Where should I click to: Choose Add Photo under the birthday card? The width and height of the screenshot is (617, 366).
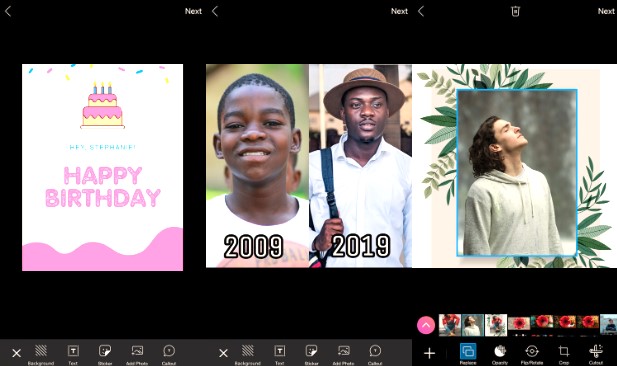(137, 354)
